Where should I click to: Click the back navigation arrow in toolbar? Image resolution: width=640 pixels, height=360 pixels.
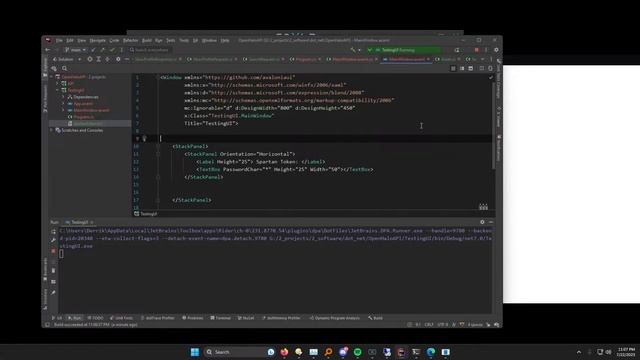point(48,50)
